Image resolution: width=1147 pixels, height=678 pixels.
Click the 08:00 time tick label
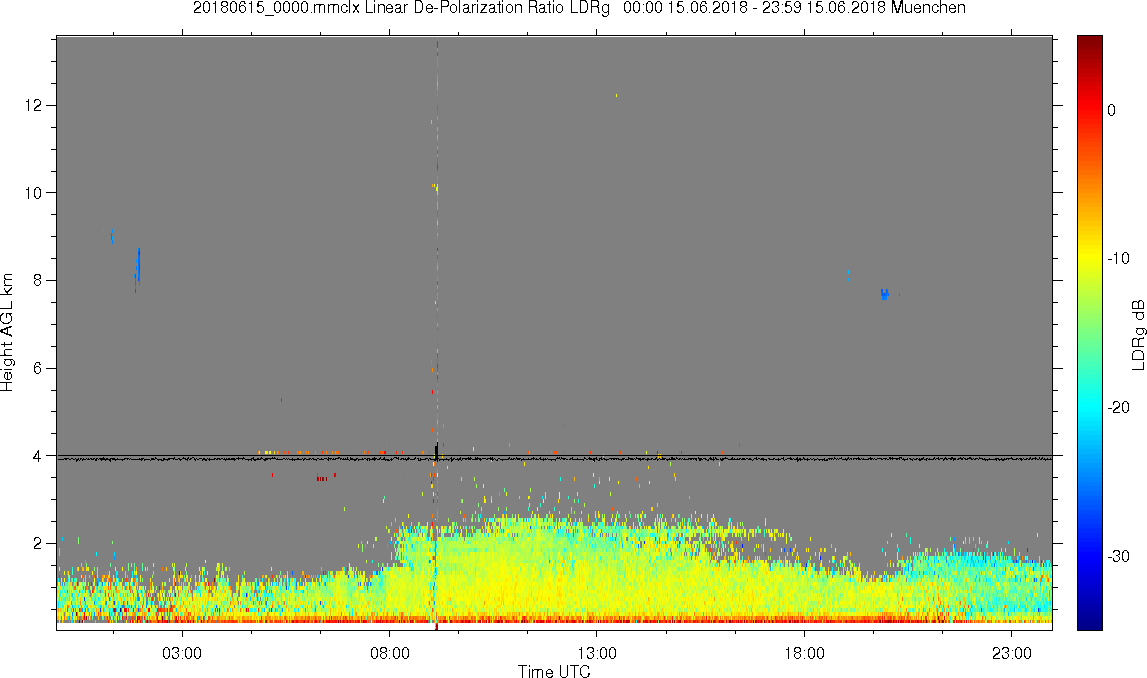tap(389, 653)
